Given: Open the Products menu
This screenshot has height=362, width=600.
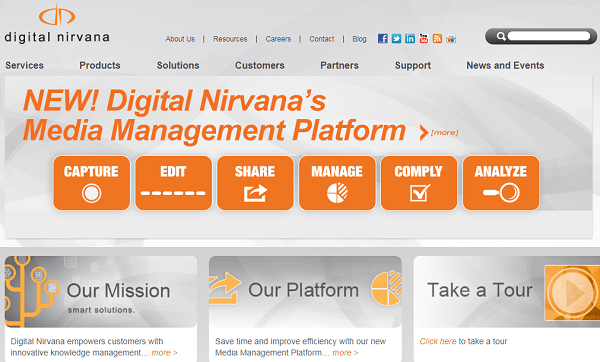Looking at the screenshot, I should [x=100, y=65].
